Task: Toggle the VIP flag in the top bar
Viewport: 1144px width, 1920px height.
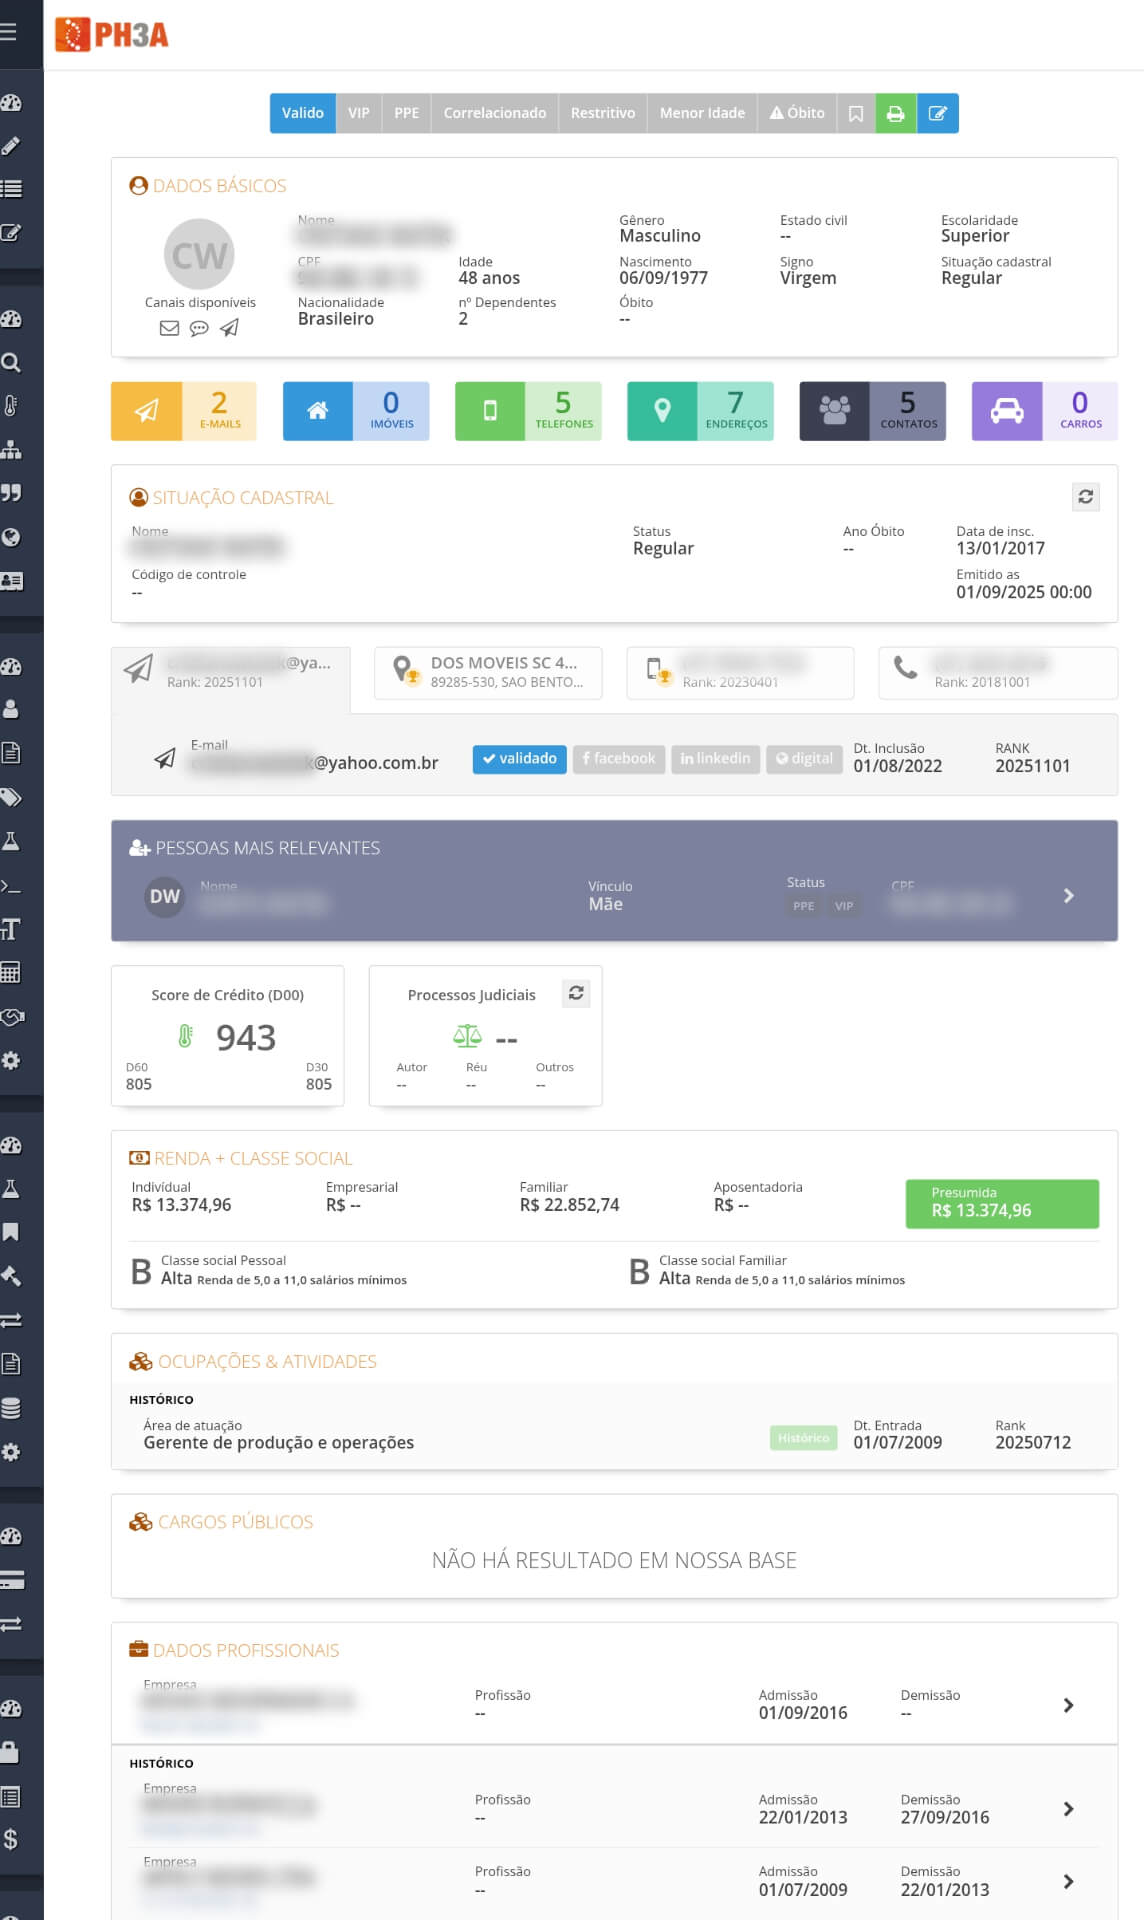Action: pyautogui.click(x=358, y=113)
